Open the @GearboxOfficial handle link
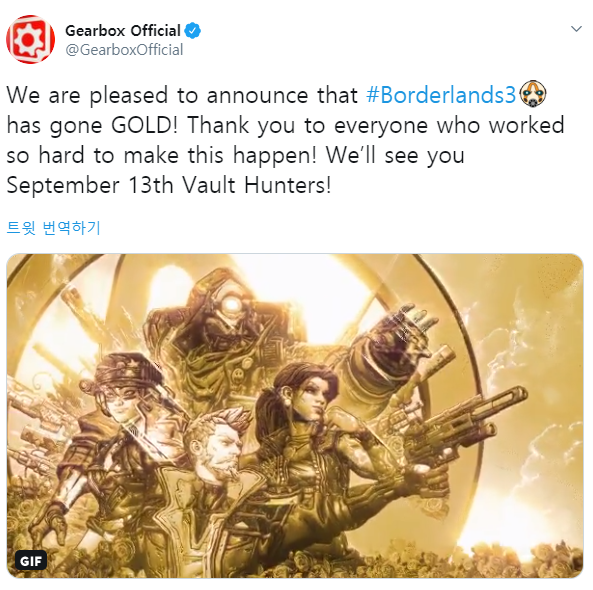This screenshot has height=590, width=593. coord(124,50)
